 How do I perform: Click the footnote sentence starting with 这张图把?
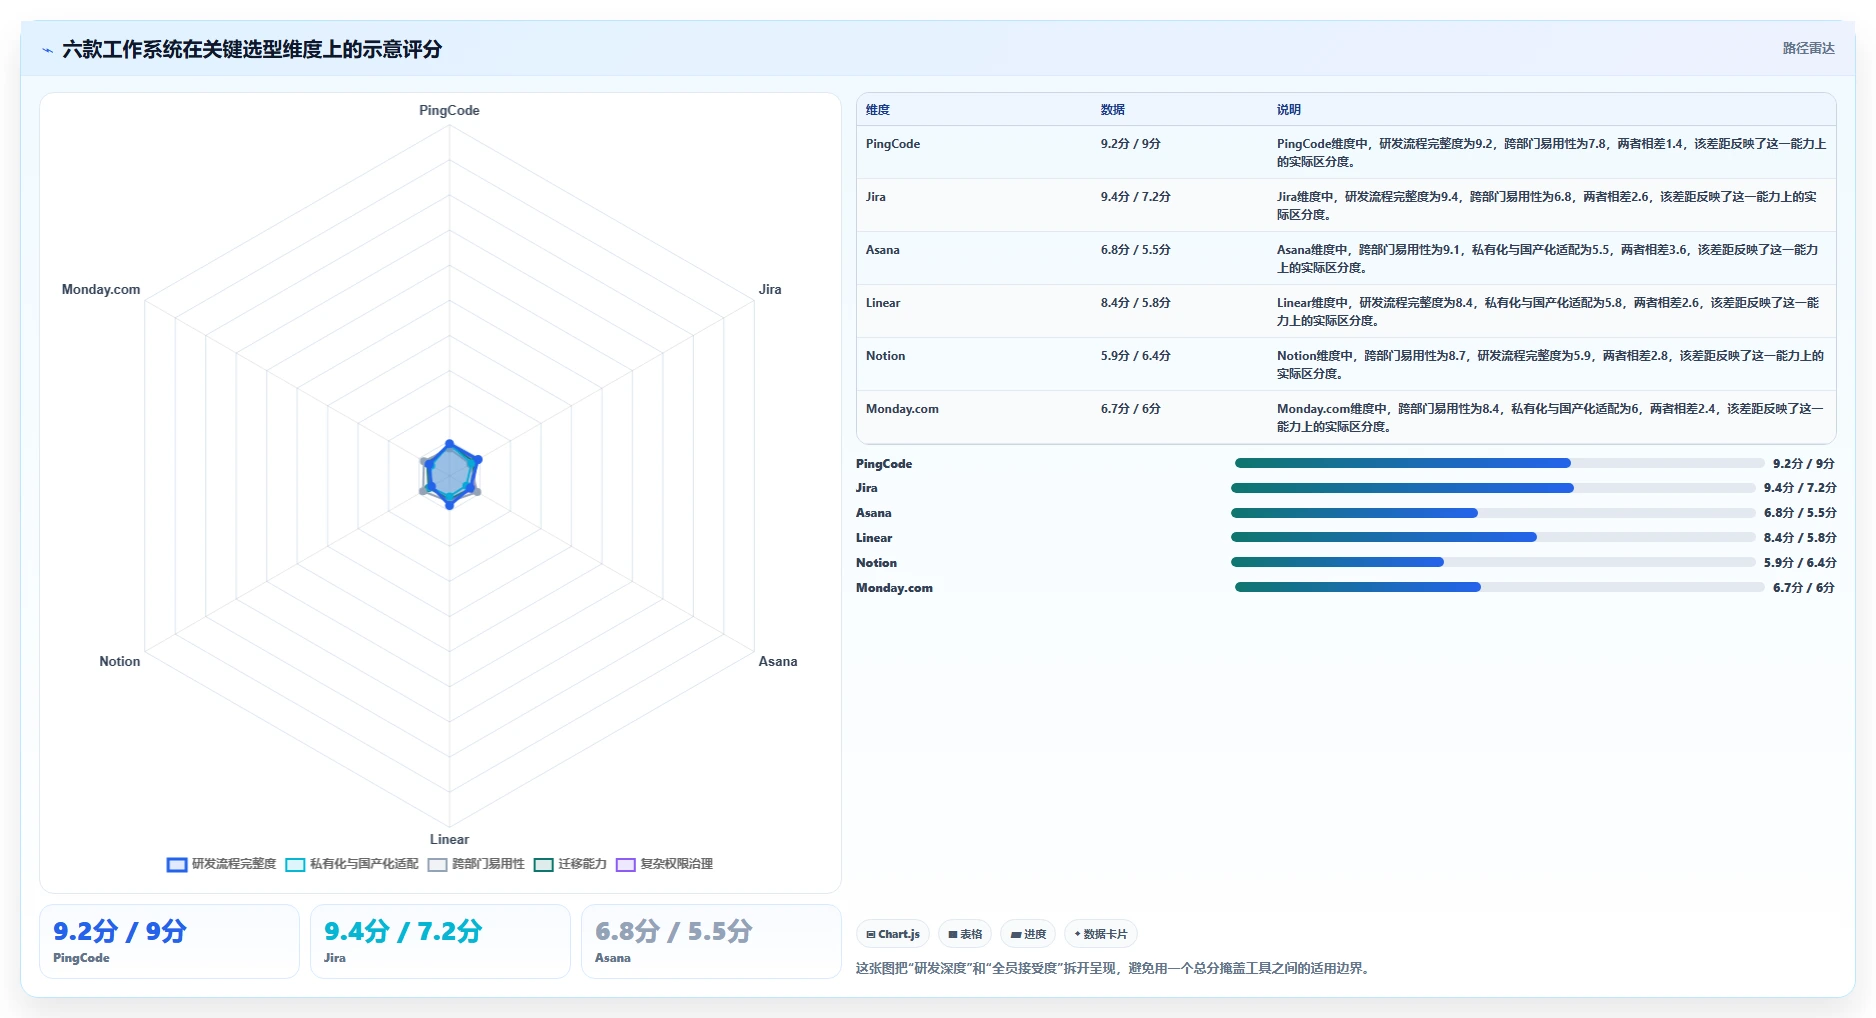tap(1113, 968)
